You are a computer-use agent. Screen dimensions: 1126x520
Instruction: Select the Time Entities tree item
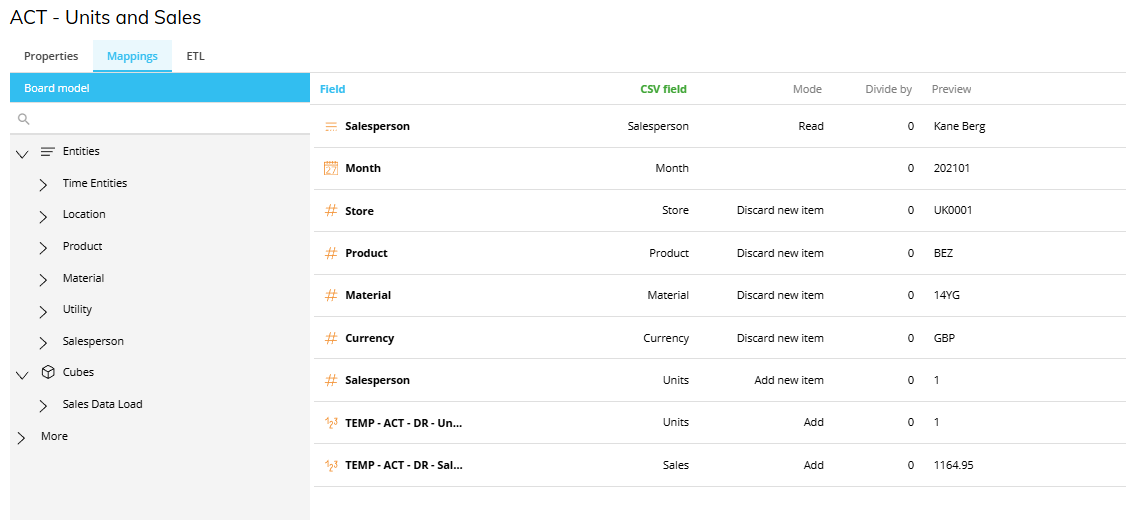pos(95,183)
